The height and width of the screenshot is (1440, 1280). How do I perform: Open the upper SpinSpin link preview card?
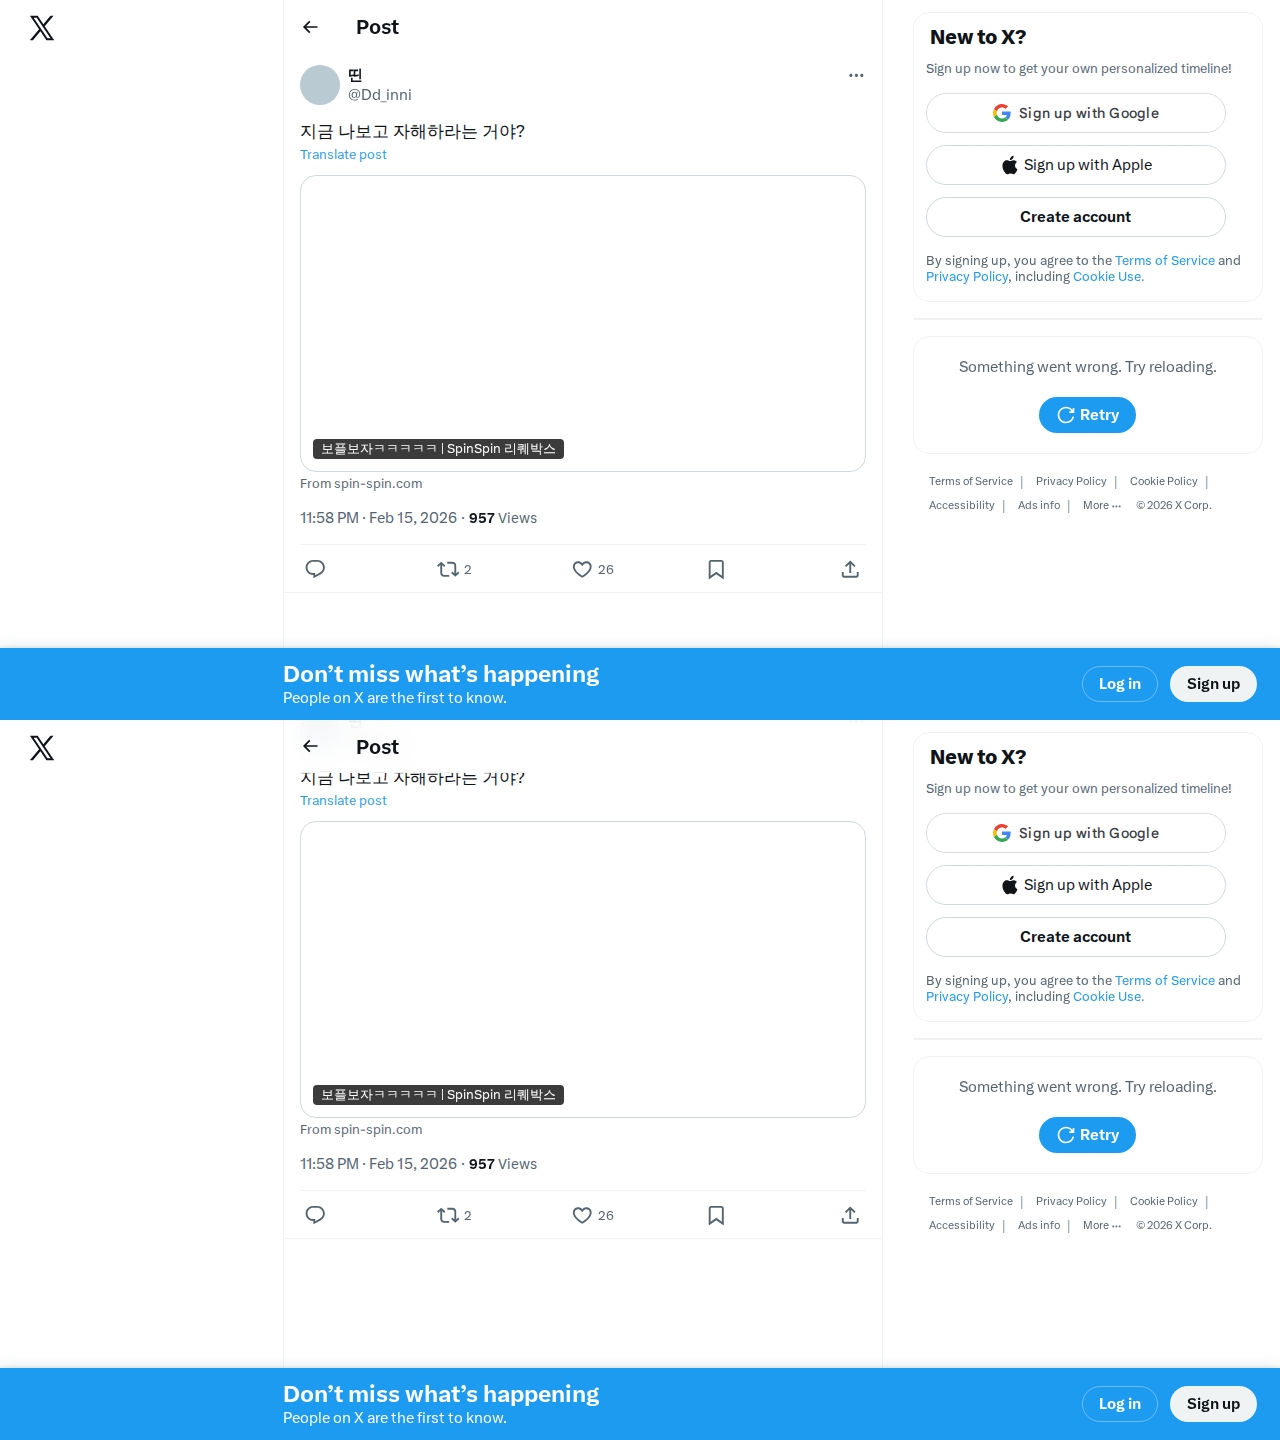click(x=583, y=323)
